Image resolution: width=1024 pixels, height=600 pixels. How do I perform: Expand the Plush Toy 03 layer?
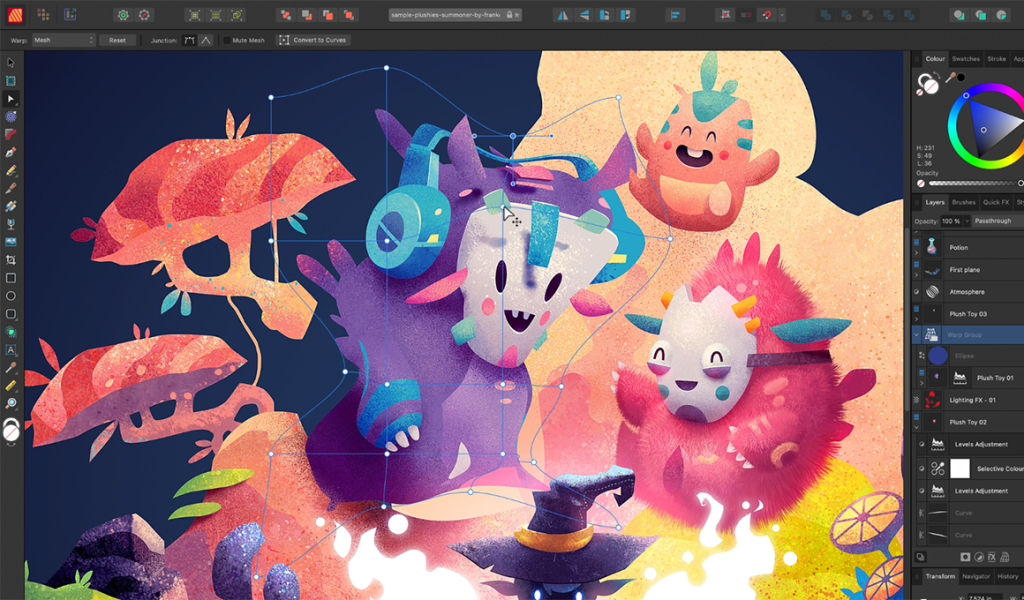tap(916, 319)
